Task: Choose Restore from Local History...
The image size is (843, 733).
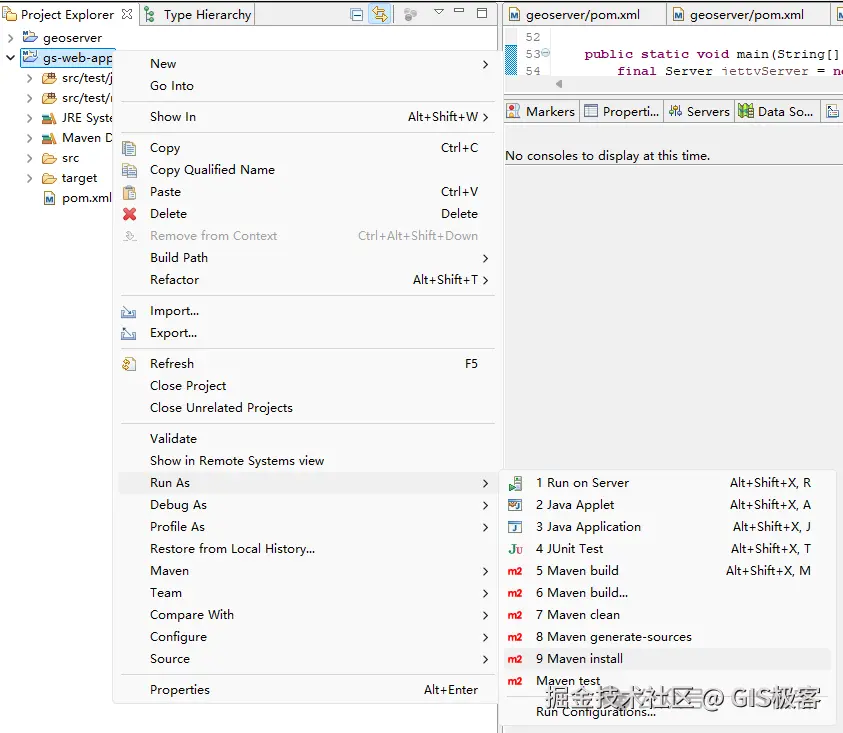Action: (x=308, y=549)
